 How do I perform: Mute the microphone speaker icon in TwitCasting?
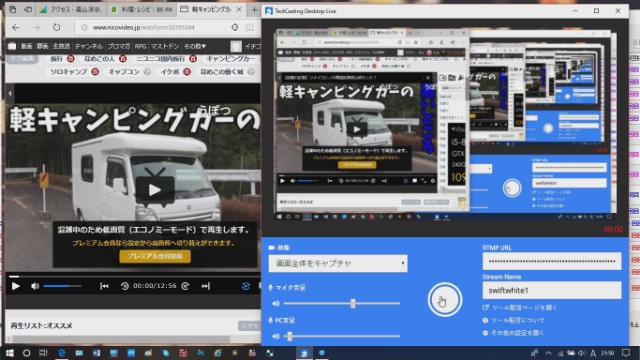(x=276, y=303)
